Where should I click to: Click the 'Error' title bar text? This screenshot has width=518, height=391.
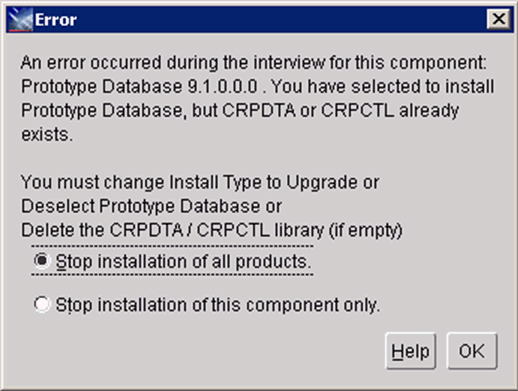(56, 20)
